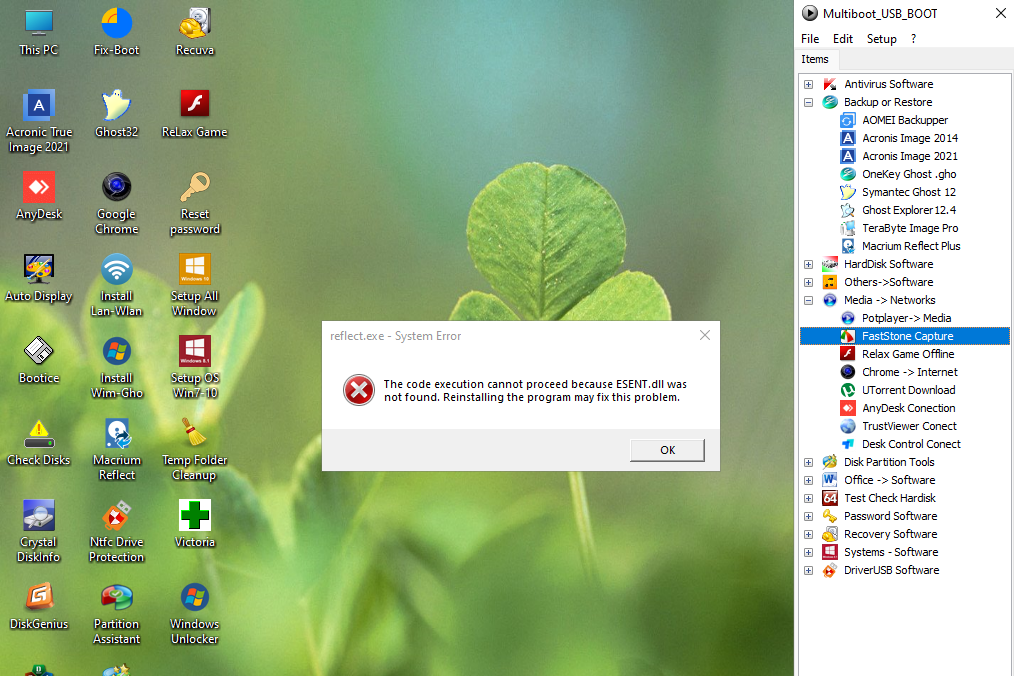Expand Recovery Software tree node
This screenshot has width=1014, height=676.
808,534
